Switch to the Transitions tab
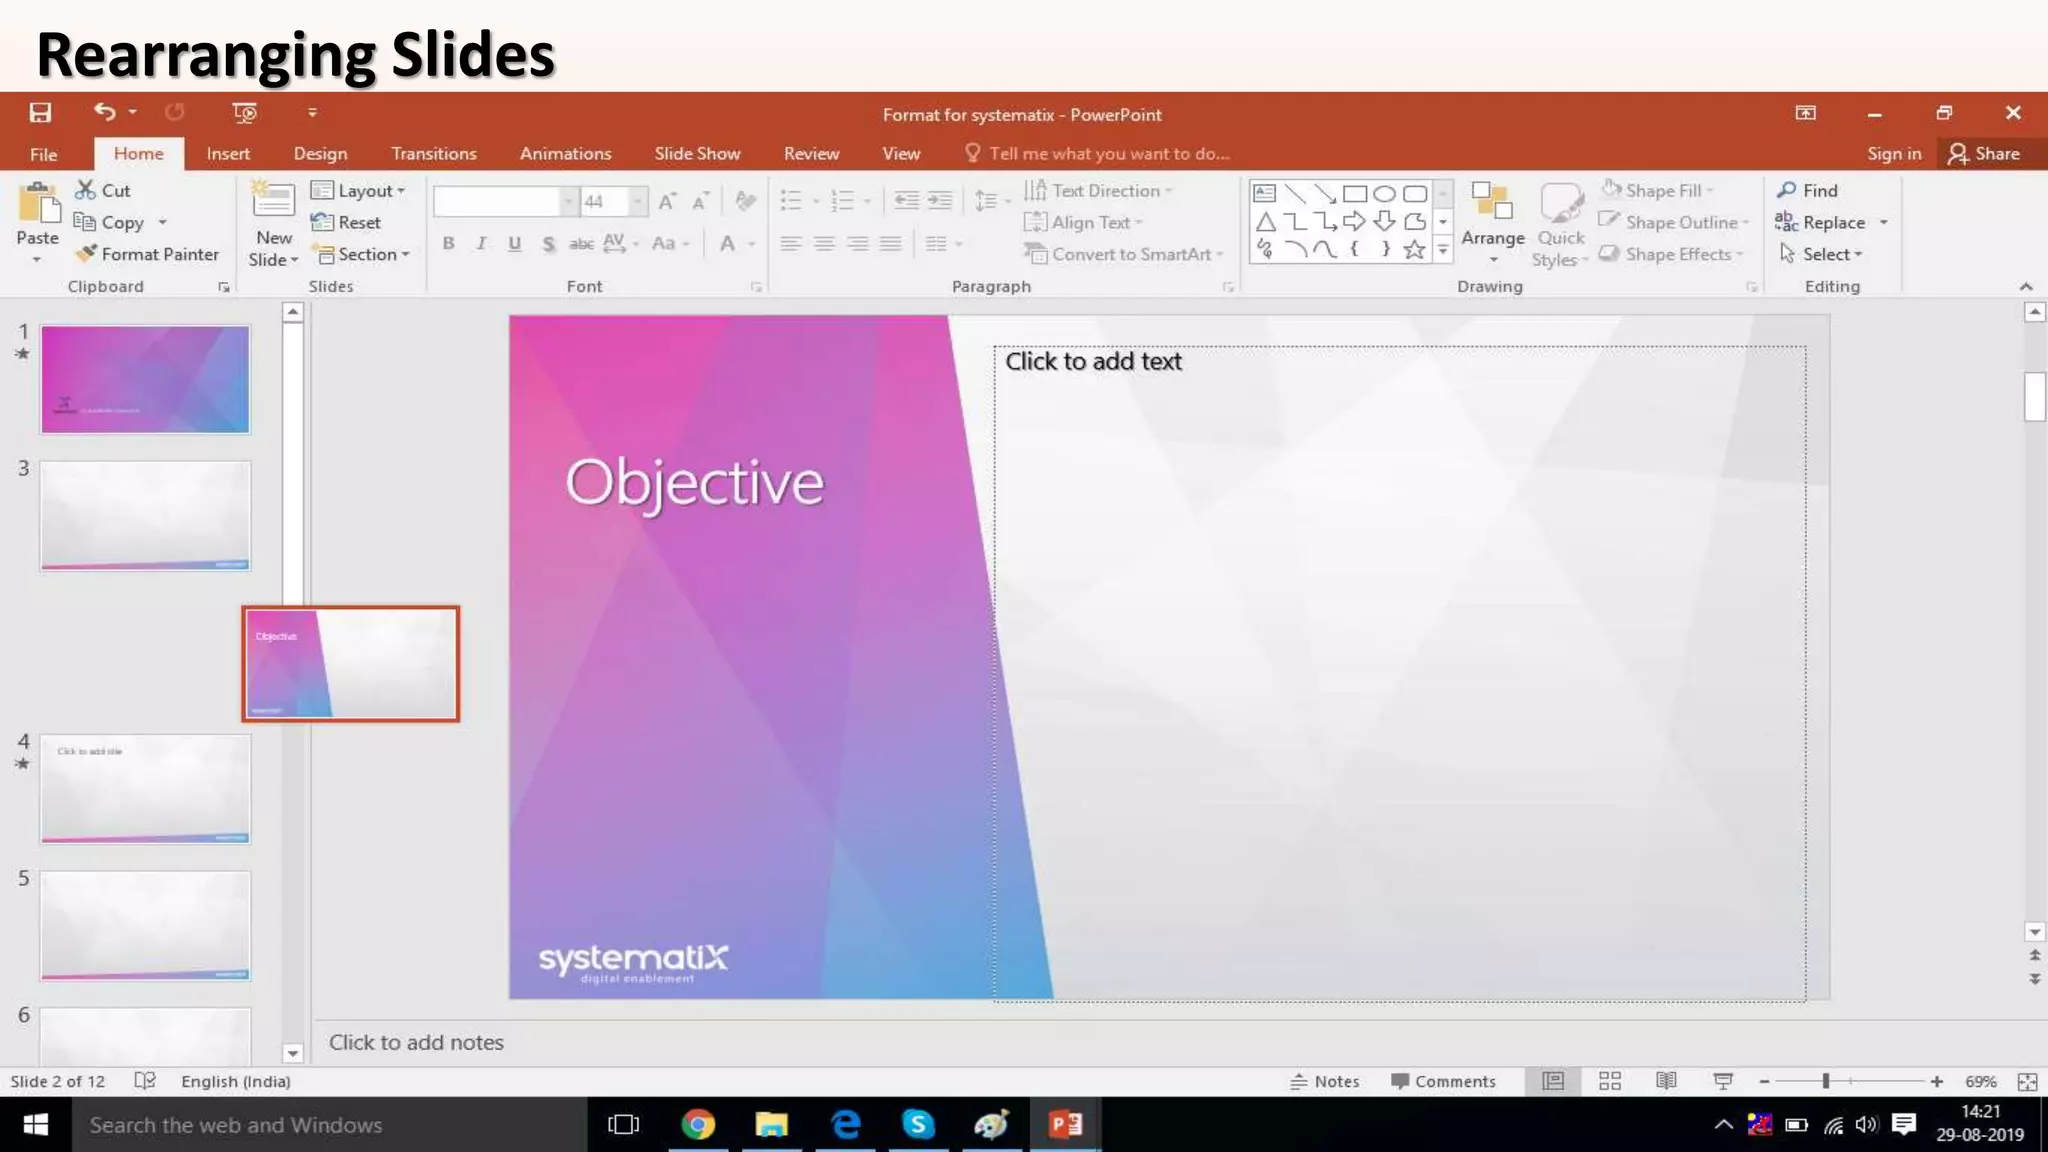This screenshot has height=1152, width=2048. coord(433,153)
